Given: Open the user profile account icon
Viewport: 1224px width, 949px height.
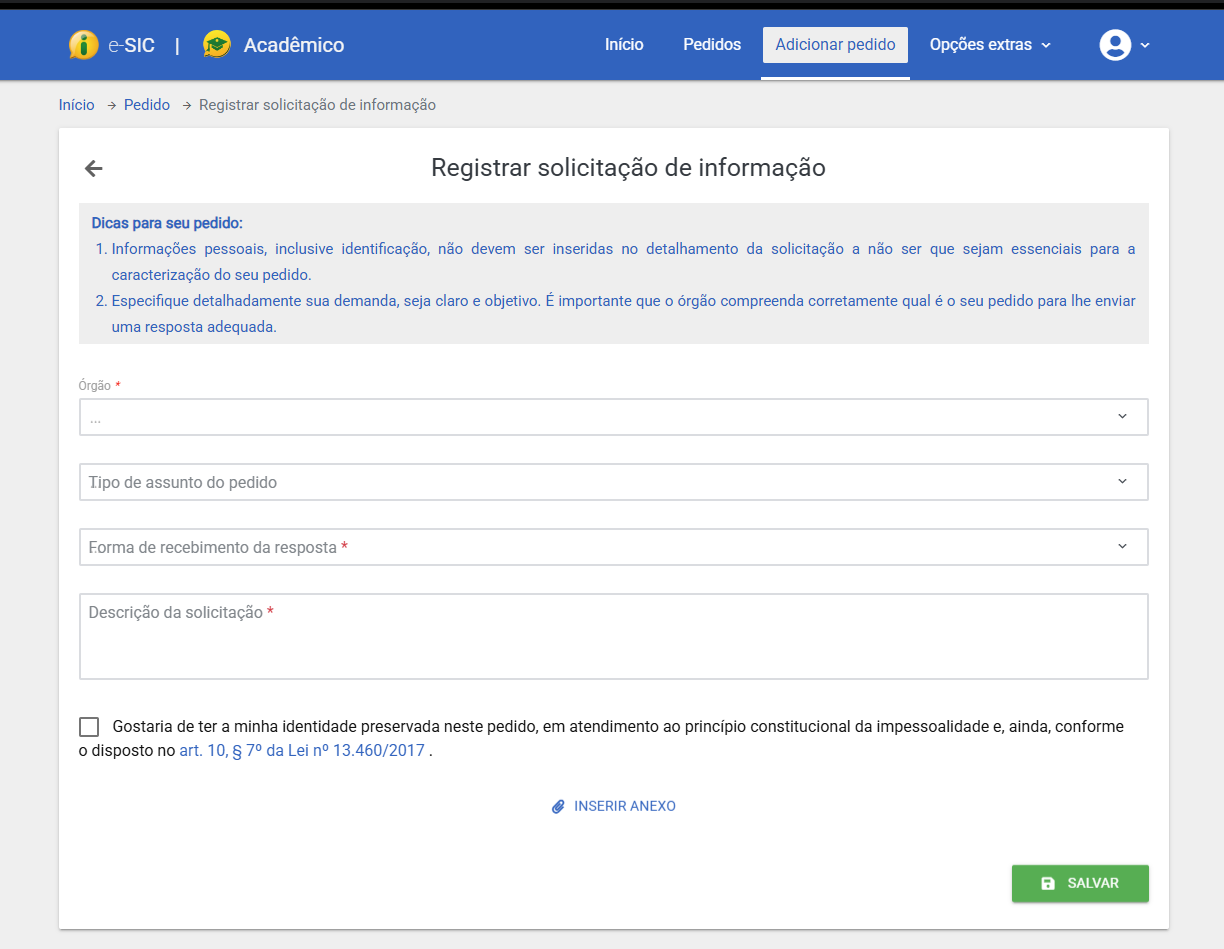Looking at the screenshot, I should [x=1115, y=44].
